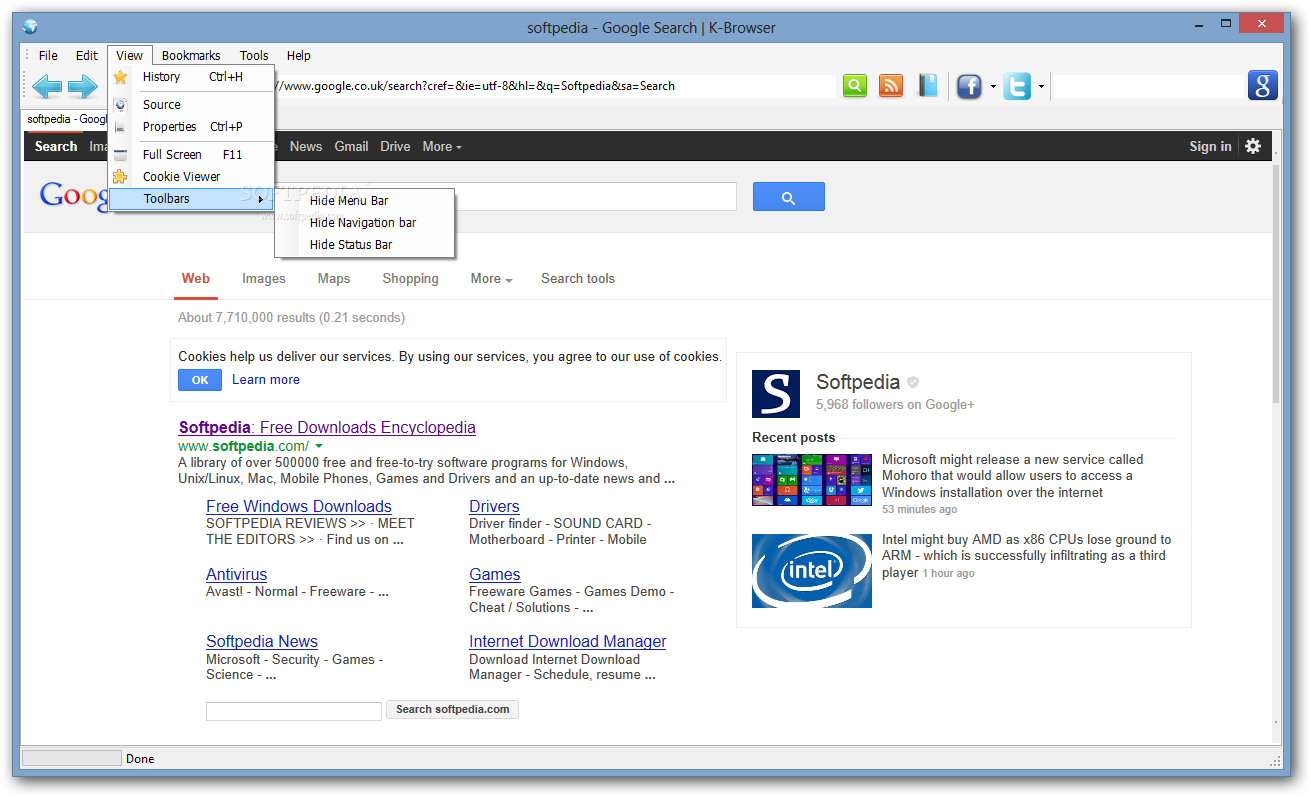Click the K-Browser globe title icon
Screen dimensions: 1311x797
[x=30, y=27]
